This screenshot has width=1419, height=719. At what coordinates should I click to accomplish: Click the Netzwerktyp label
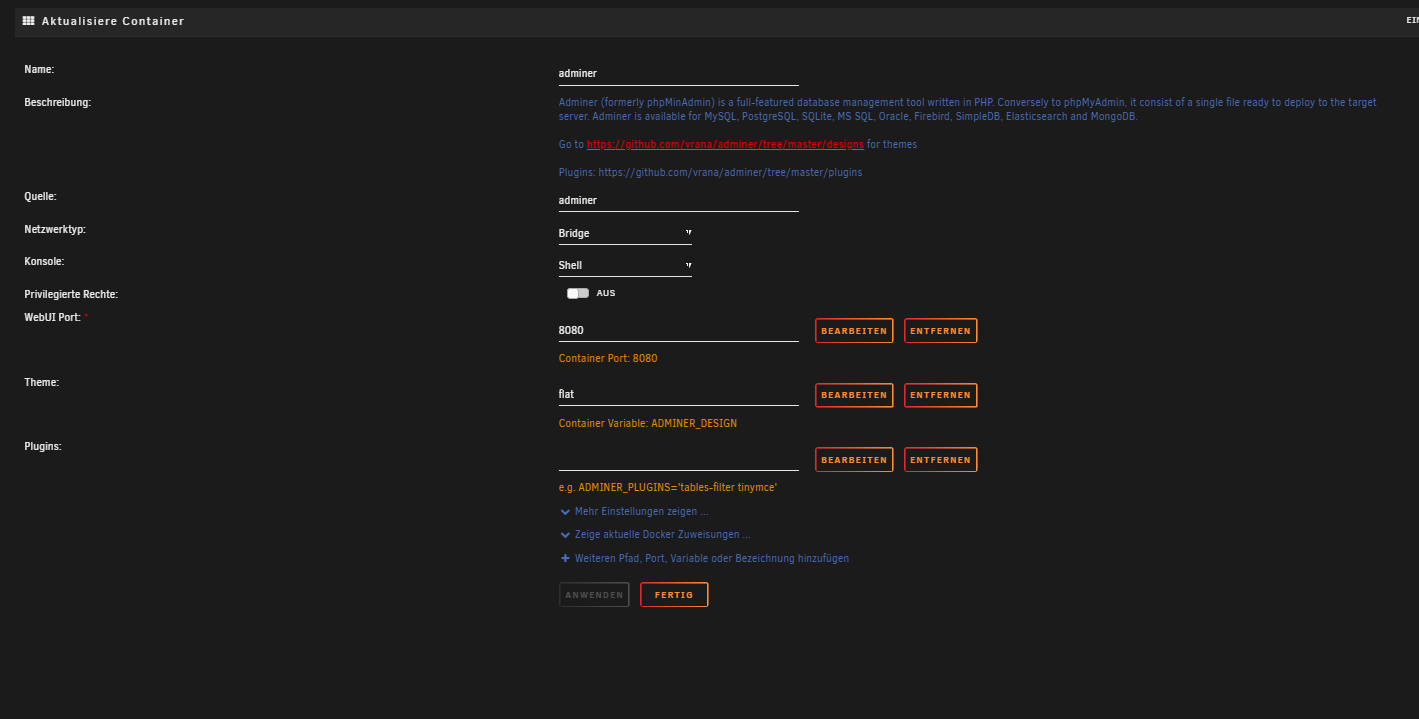(55, 229)
